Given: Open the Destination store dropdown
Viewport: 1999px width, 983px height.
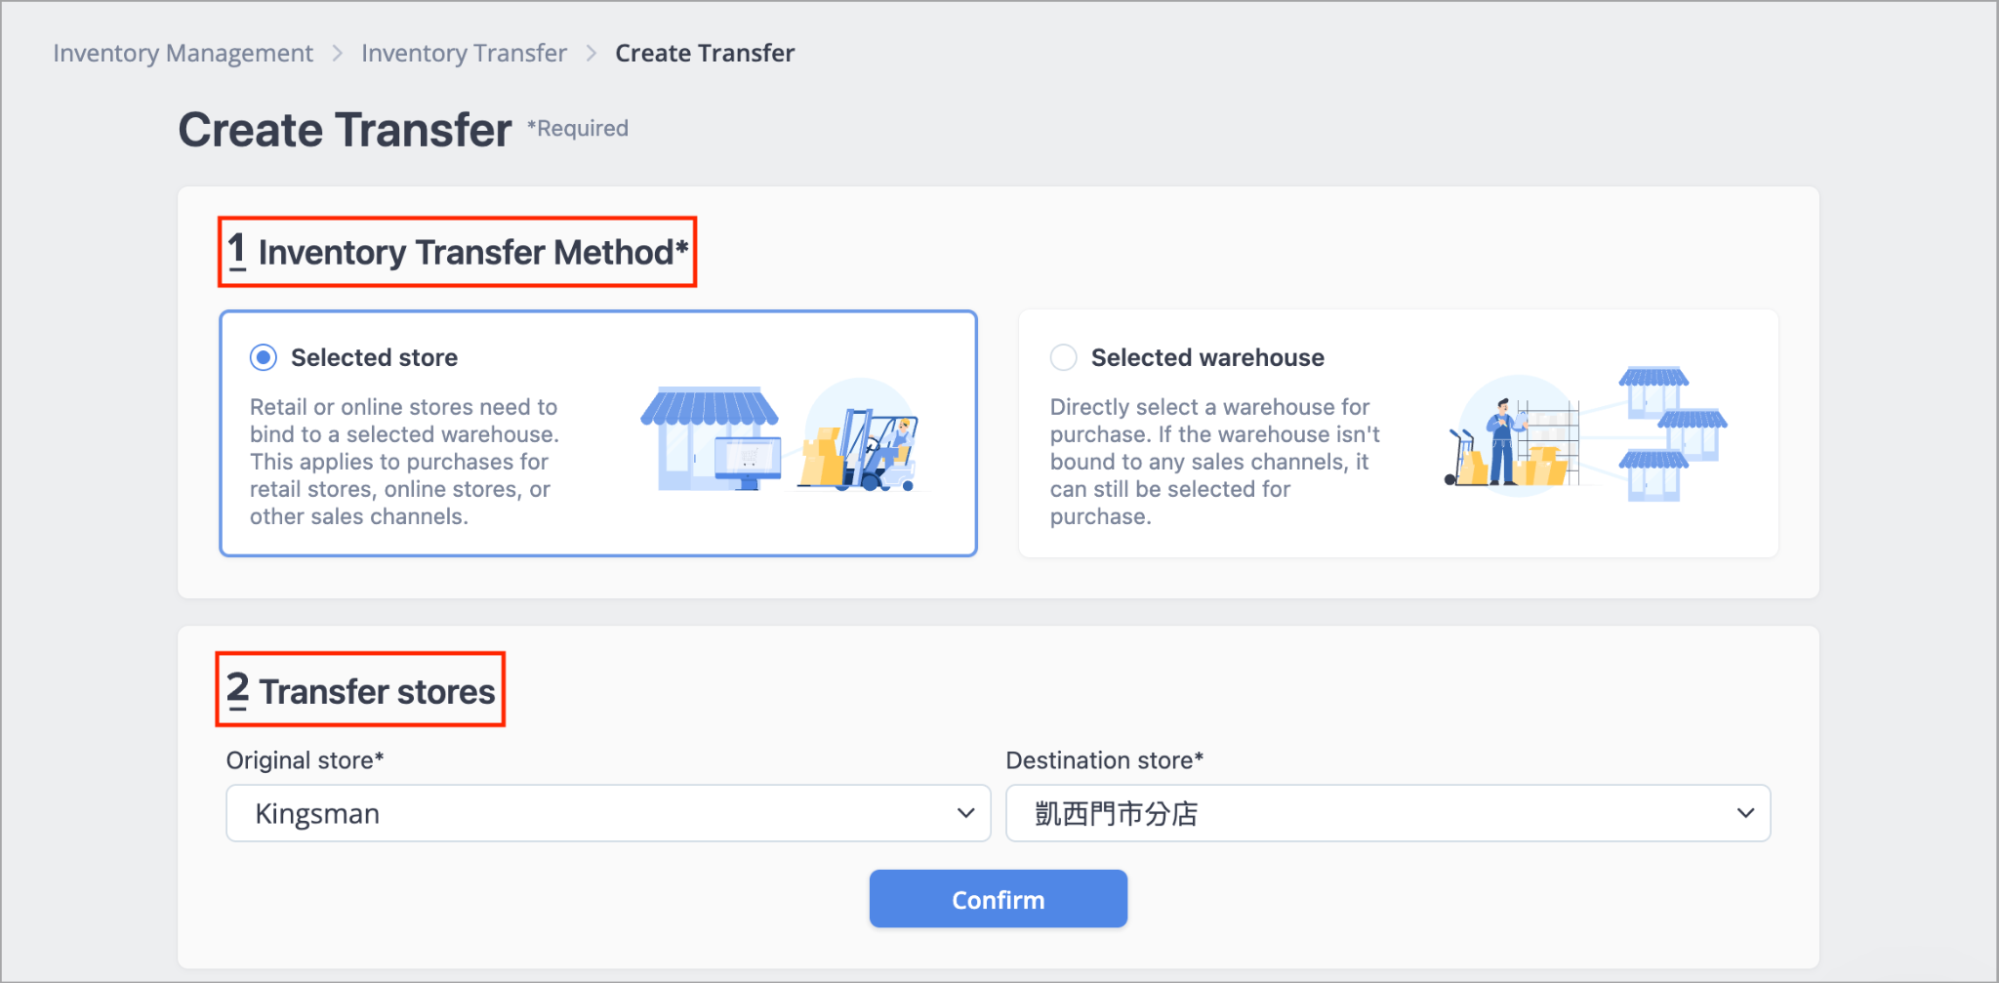Looking at the screenshot, I should click(x=1388, y=813).
